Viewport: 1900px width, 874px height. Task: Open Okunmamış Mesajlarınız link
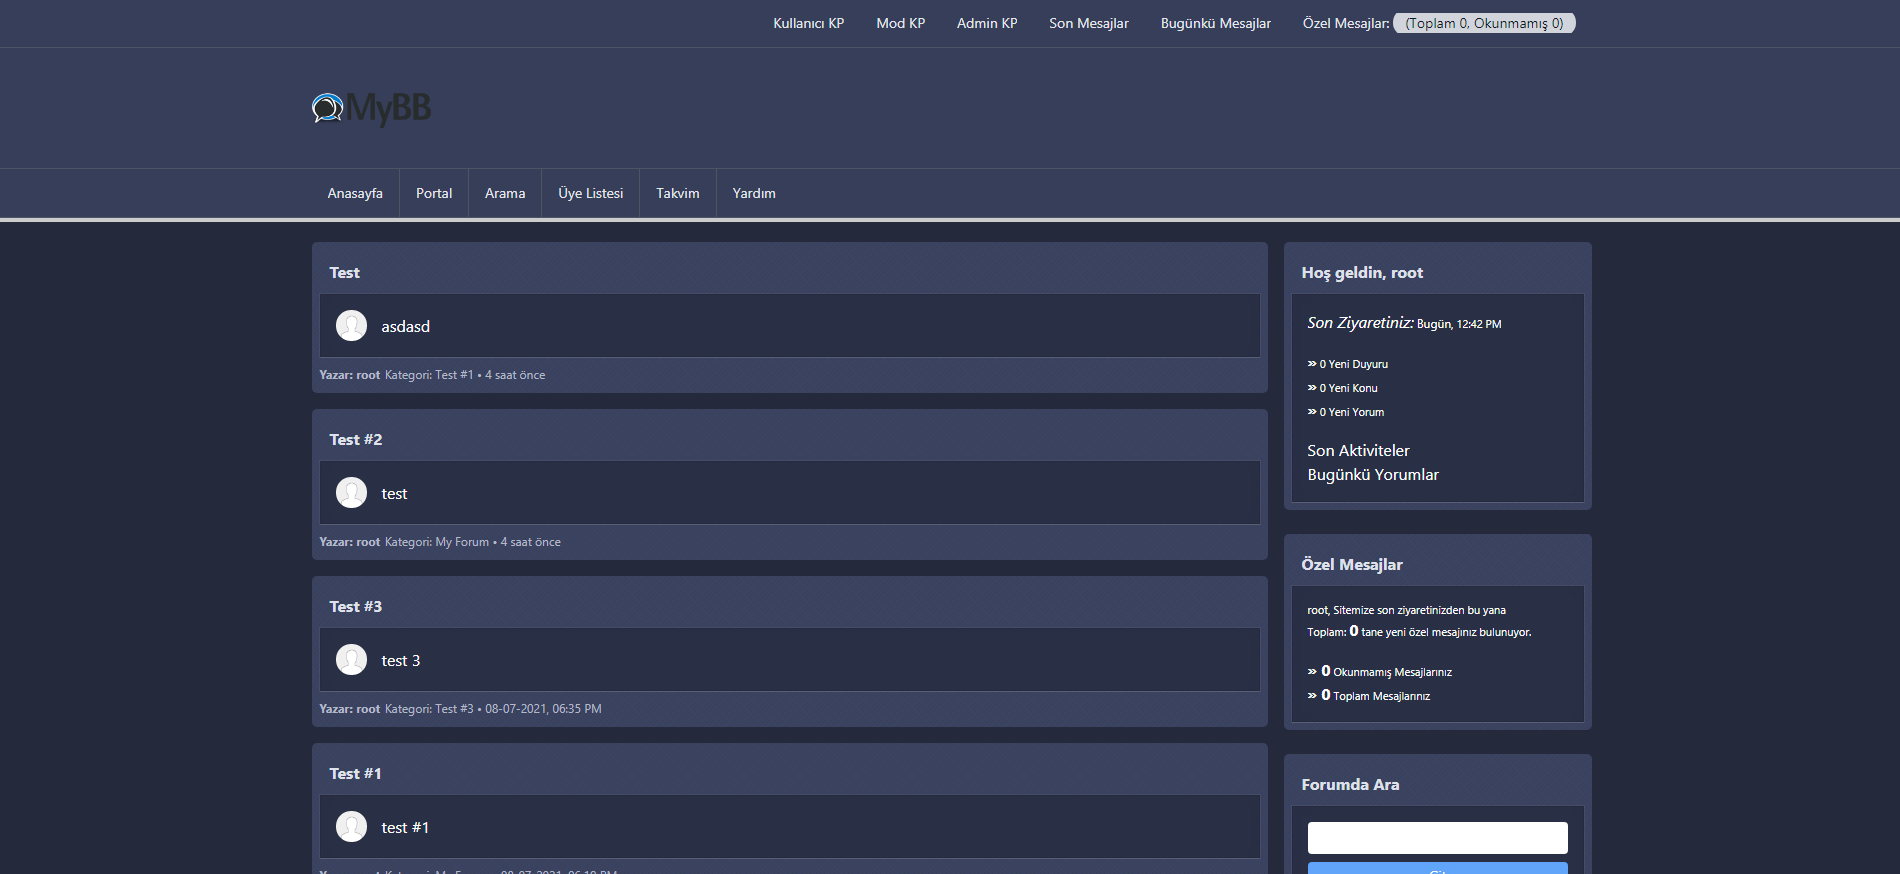coord(1391,672)
